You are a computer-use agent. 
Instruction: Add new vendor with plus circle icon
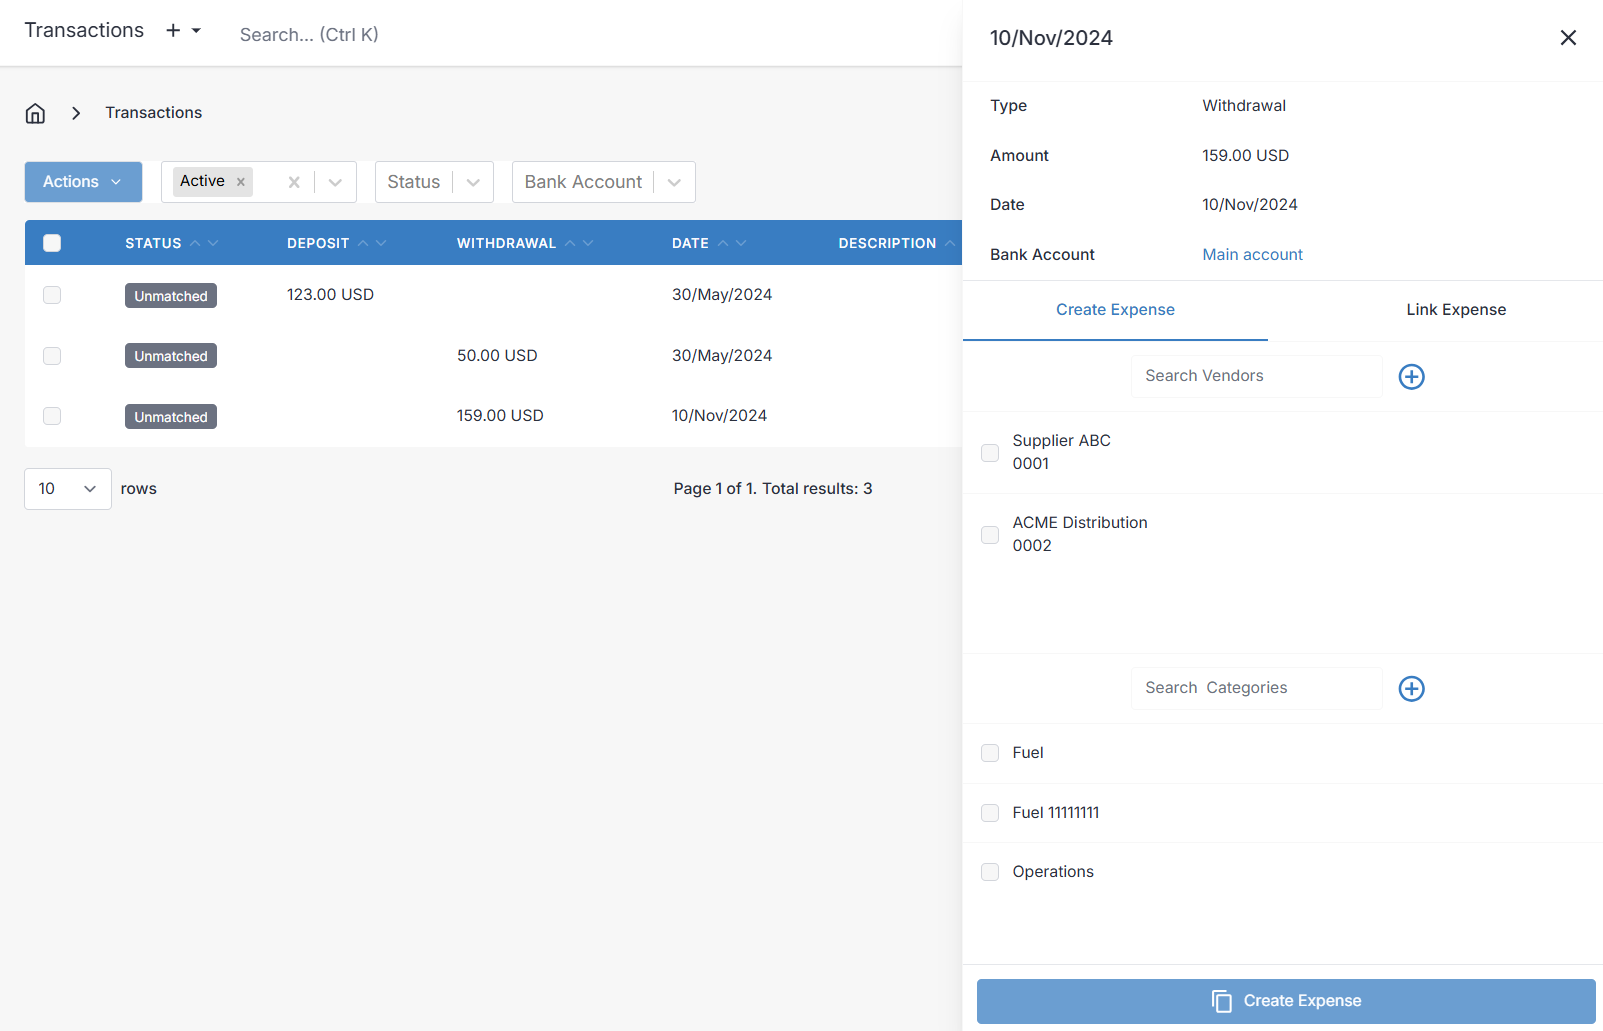[1411, 377]
